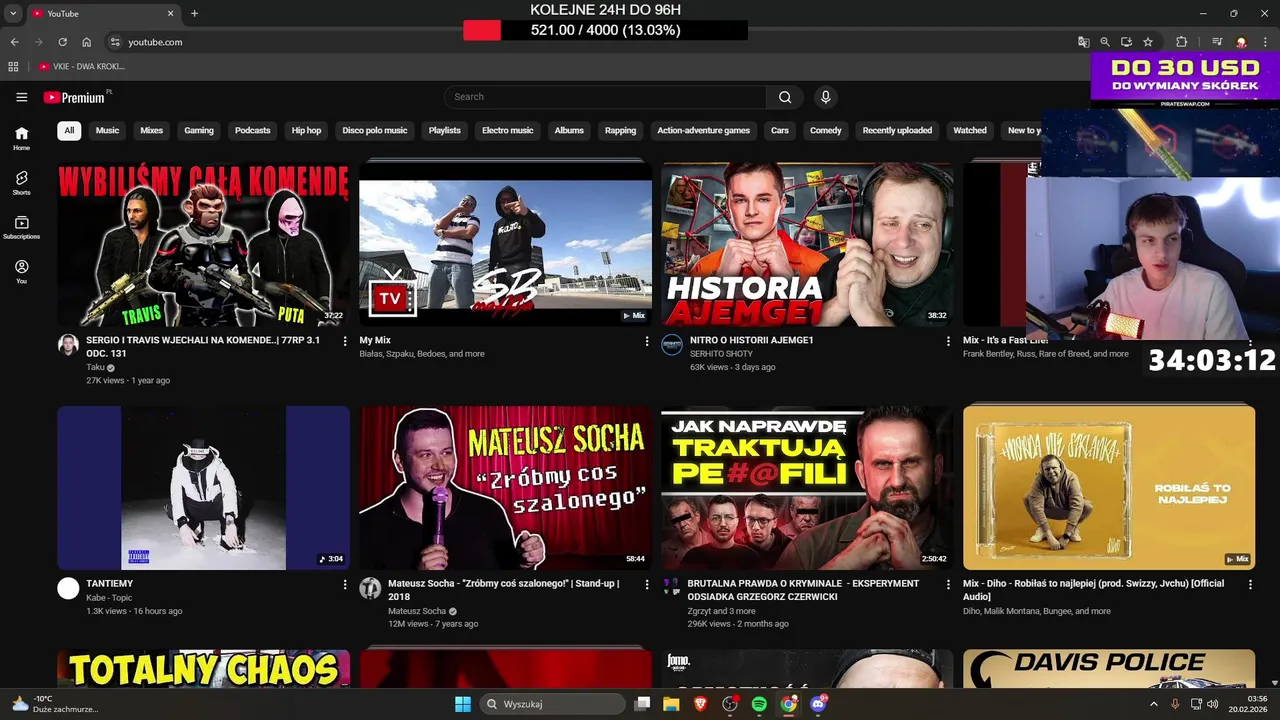Viewport: 1280px width, 720px height.
Task: Open the Chrome three-dot menu
Action: (x=1265, y=42)
